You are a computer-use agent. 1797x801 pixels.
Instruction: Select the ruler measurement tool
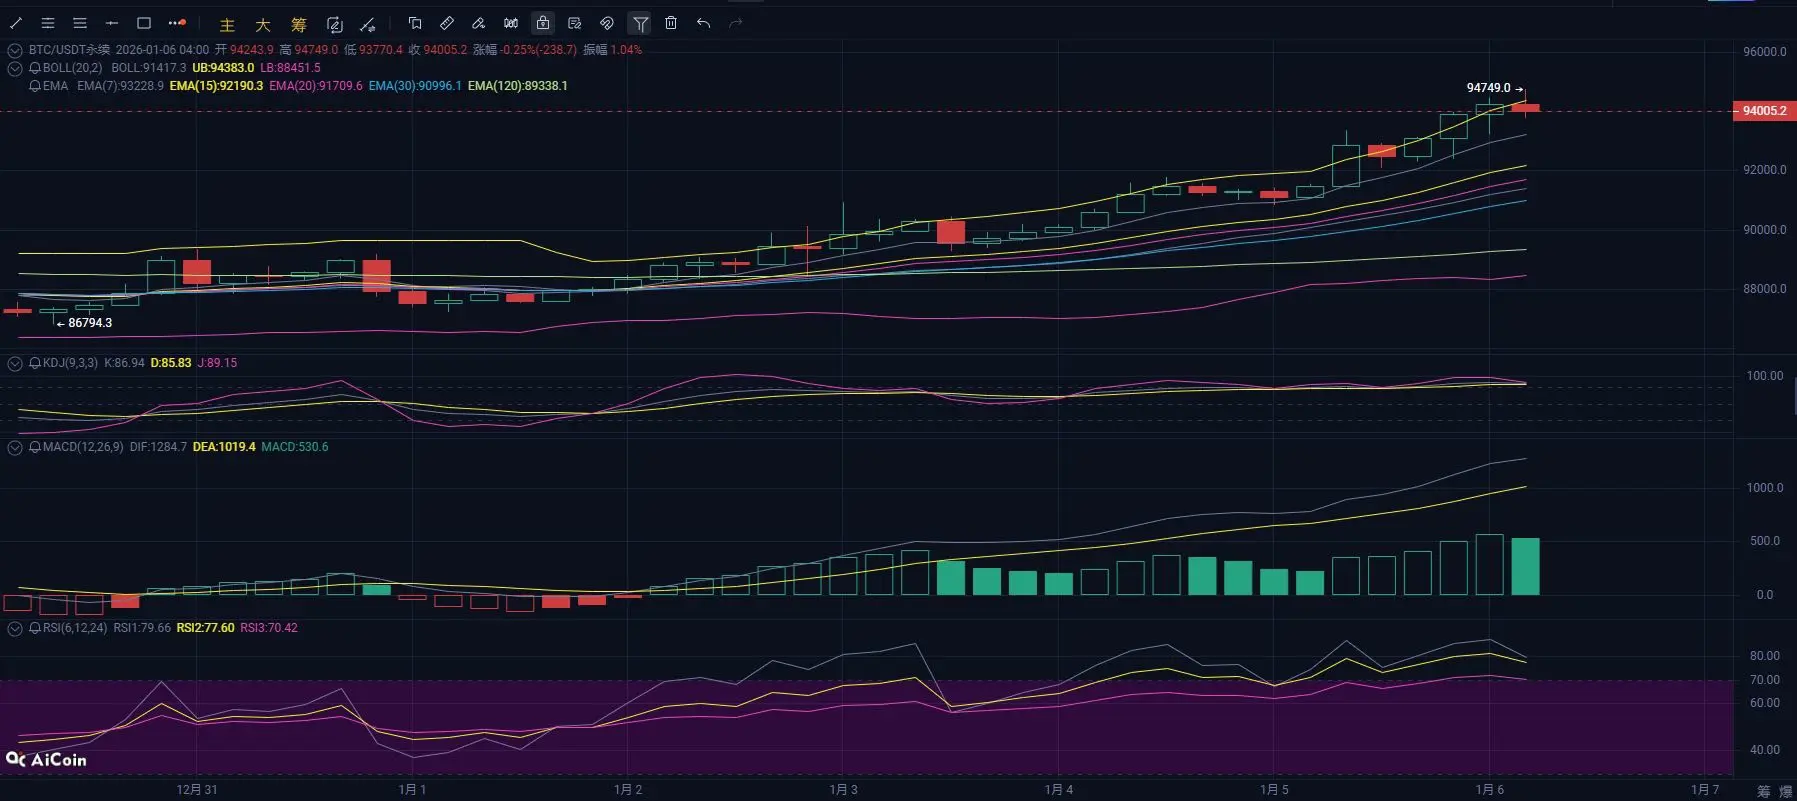(x=447, y=23)
